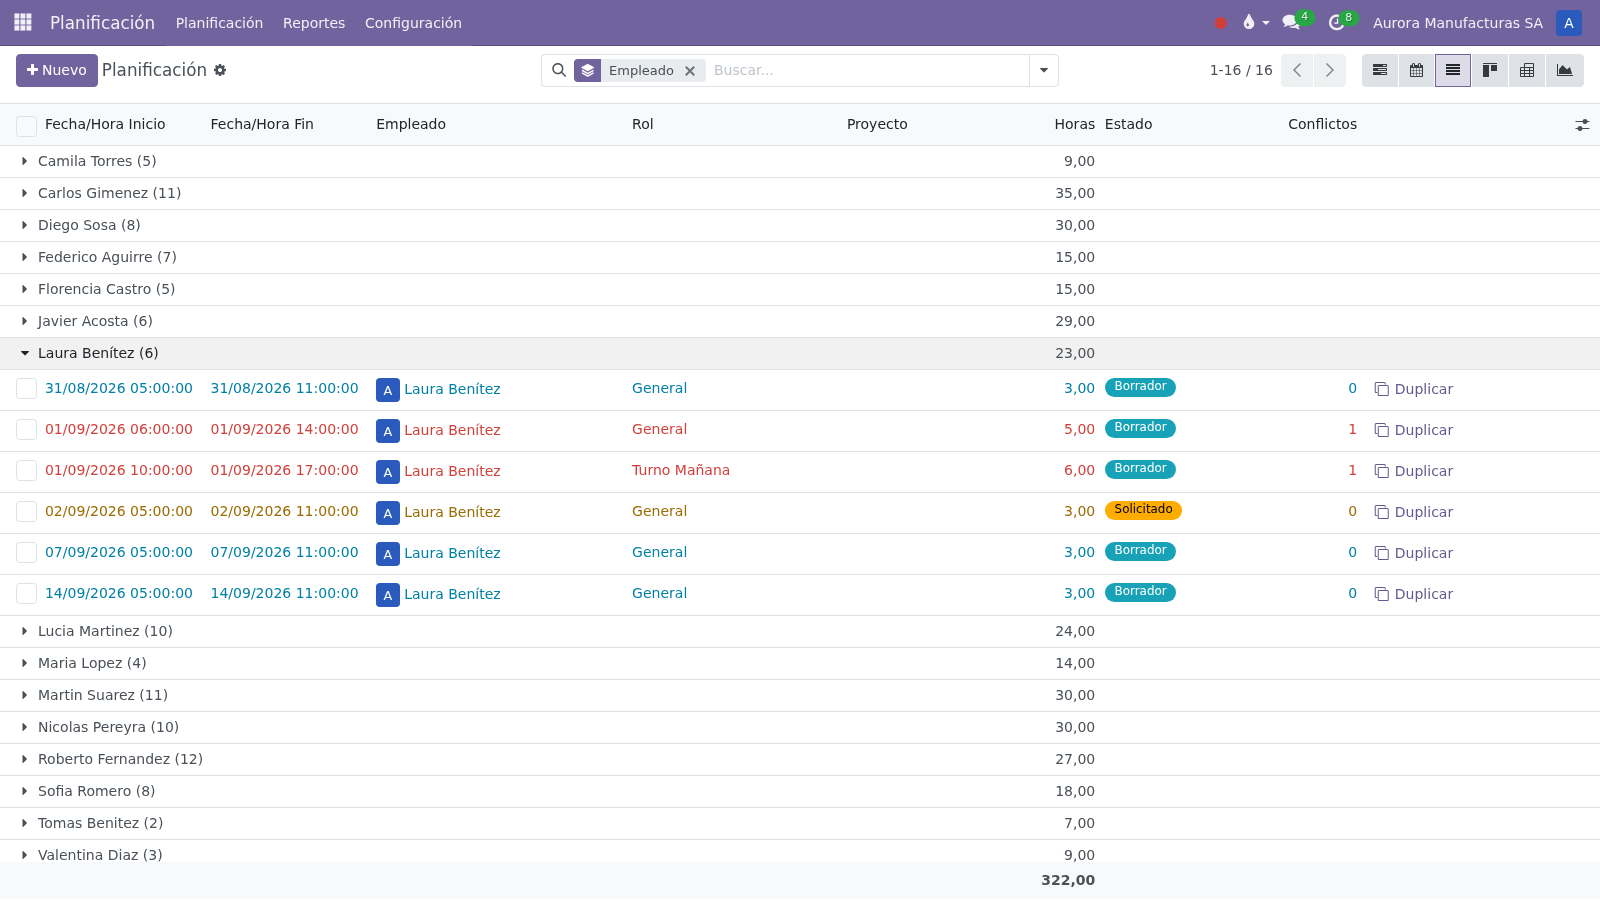The height and width of the screenshot is (900, 1600).
Task: Switch to Gantt view
Action: click(x=1380, y=70)
